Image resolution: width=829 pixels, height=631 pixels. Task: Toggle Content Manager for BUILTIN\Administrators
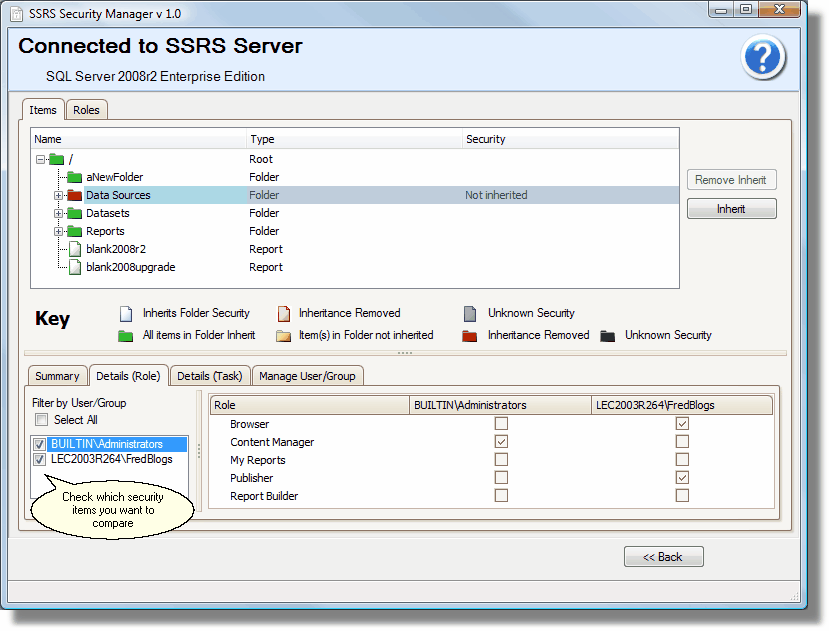click(501, 442)
